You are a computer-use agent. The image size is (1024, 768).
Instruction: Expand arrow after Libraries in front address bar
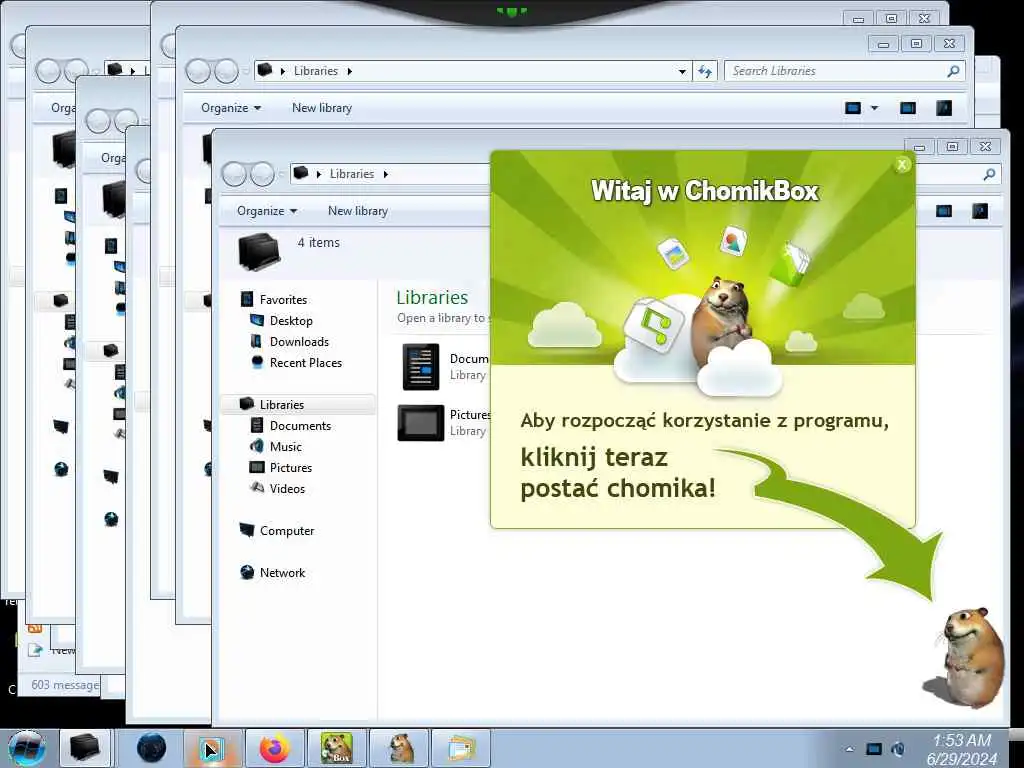click(x=386, y=174)
